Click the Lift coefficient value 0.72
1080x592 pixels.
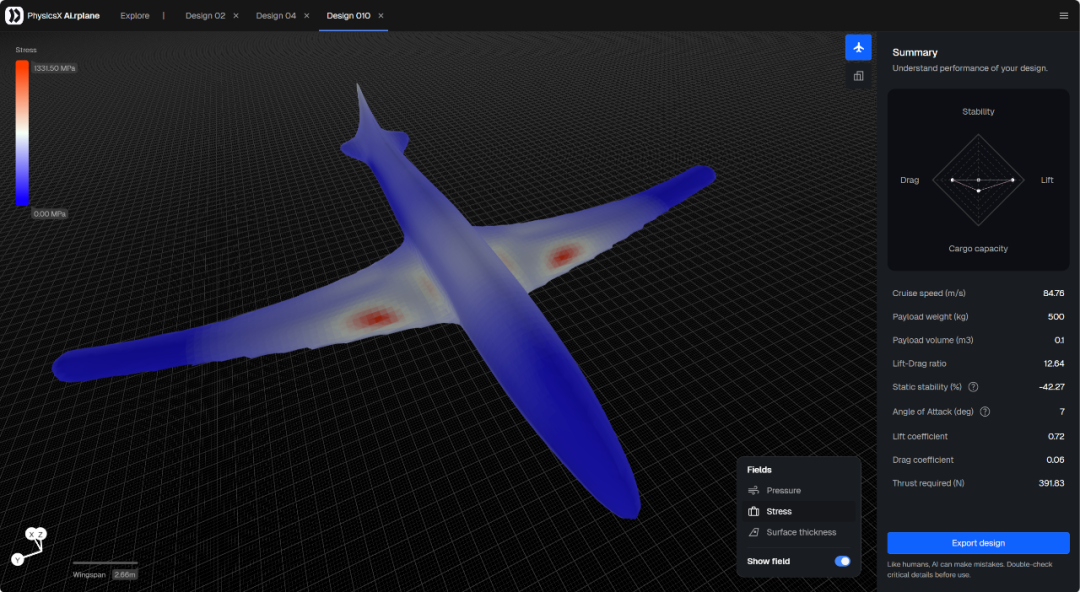click(x=1056, y=437)
